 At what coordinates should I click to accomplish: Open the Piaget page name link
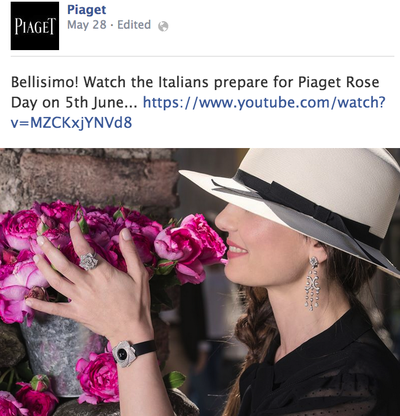87,10
